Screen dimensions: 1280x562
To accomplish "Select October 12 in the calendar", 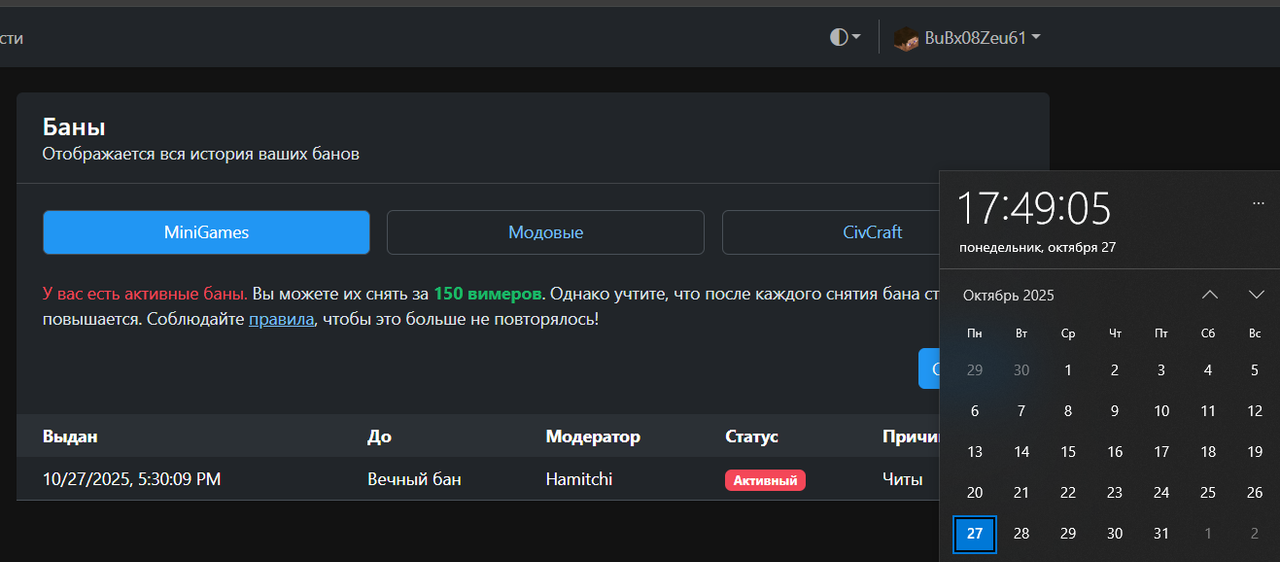I will [1255, 411].
